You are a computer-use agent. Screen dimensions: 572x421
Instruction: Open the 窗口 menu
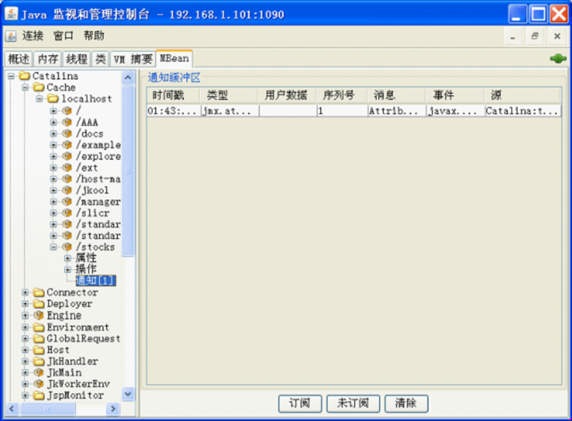pyautogui.click(x=63, y=36)
